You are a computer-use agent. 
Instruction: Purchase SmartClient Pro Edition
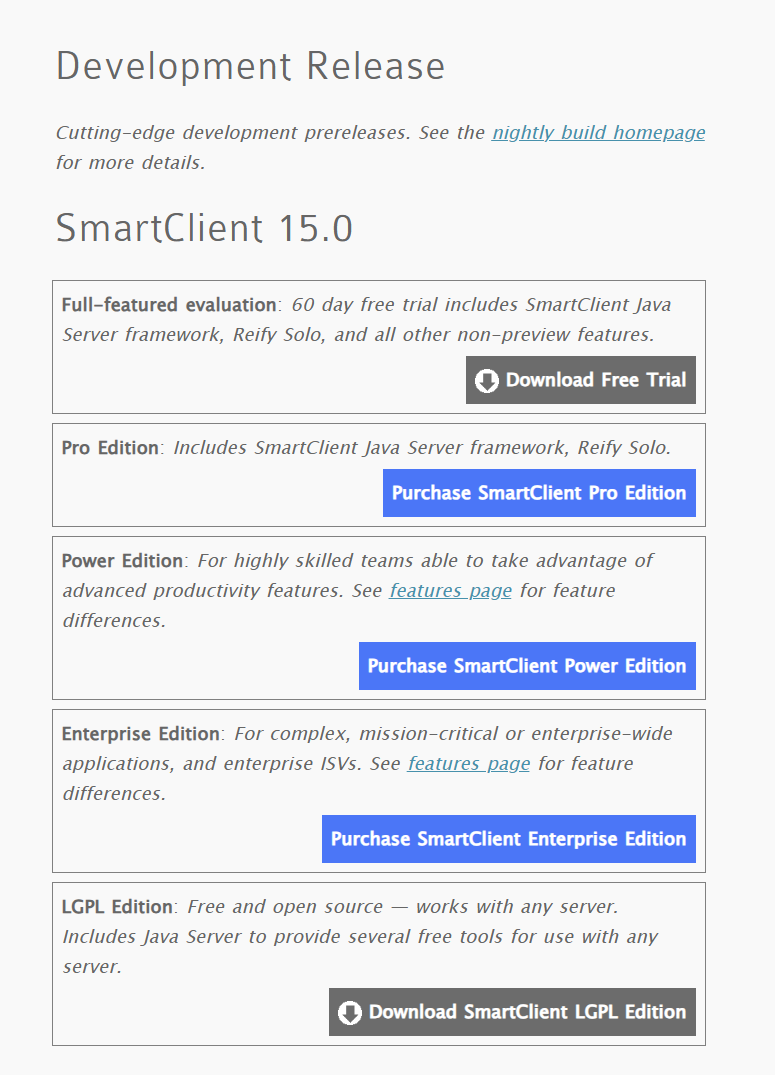[539, 493]
